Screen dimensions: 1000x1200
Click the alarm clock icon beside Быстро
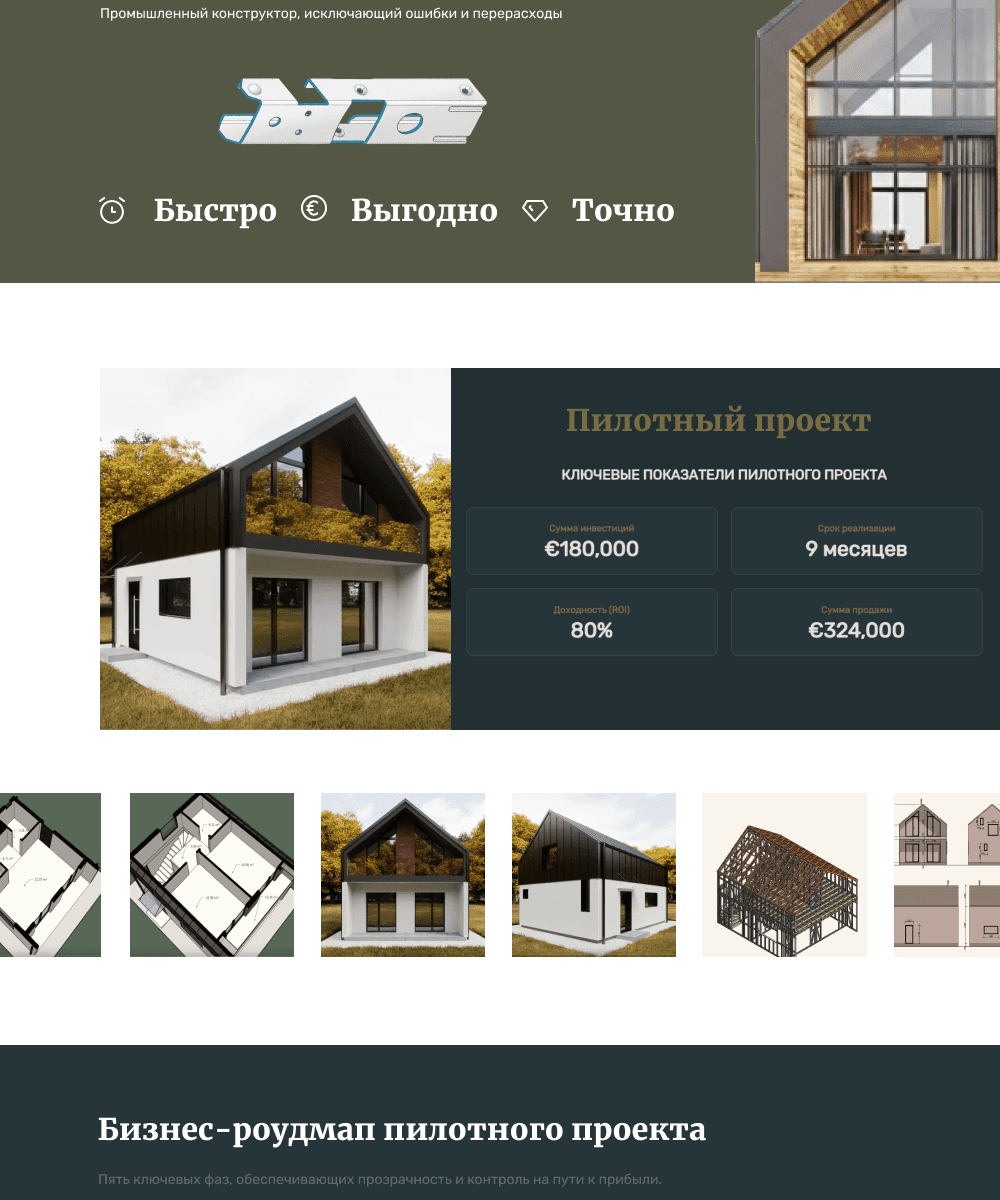pos(112,210)
